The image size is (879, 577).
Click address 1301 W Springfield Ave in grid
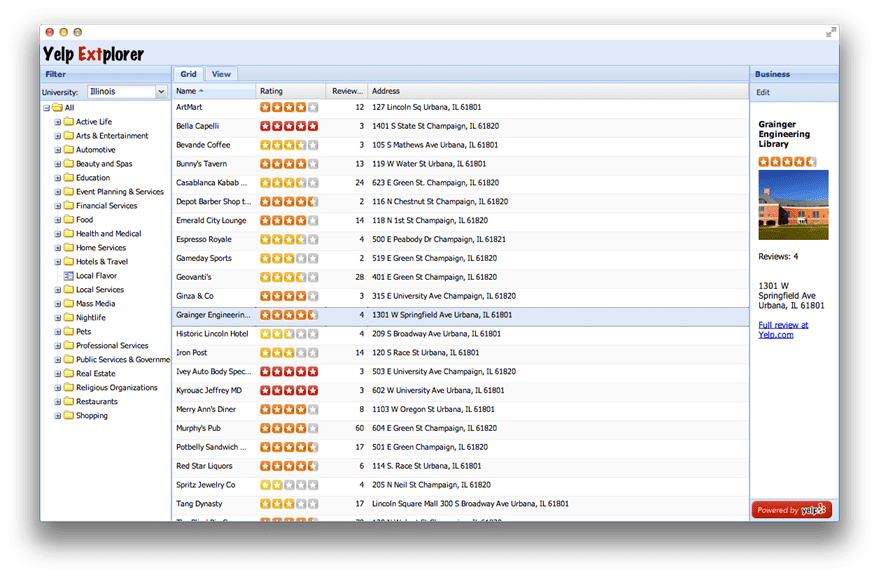pos(442,315)
